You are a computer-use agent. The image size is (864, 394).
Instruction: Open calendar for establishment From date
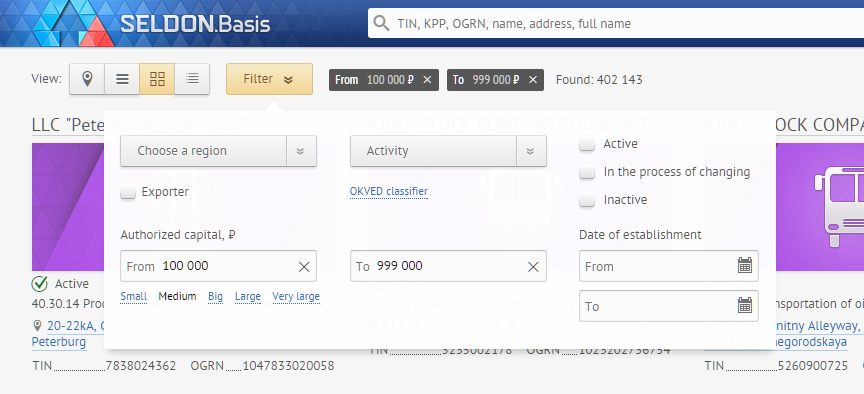click(744, 265)
